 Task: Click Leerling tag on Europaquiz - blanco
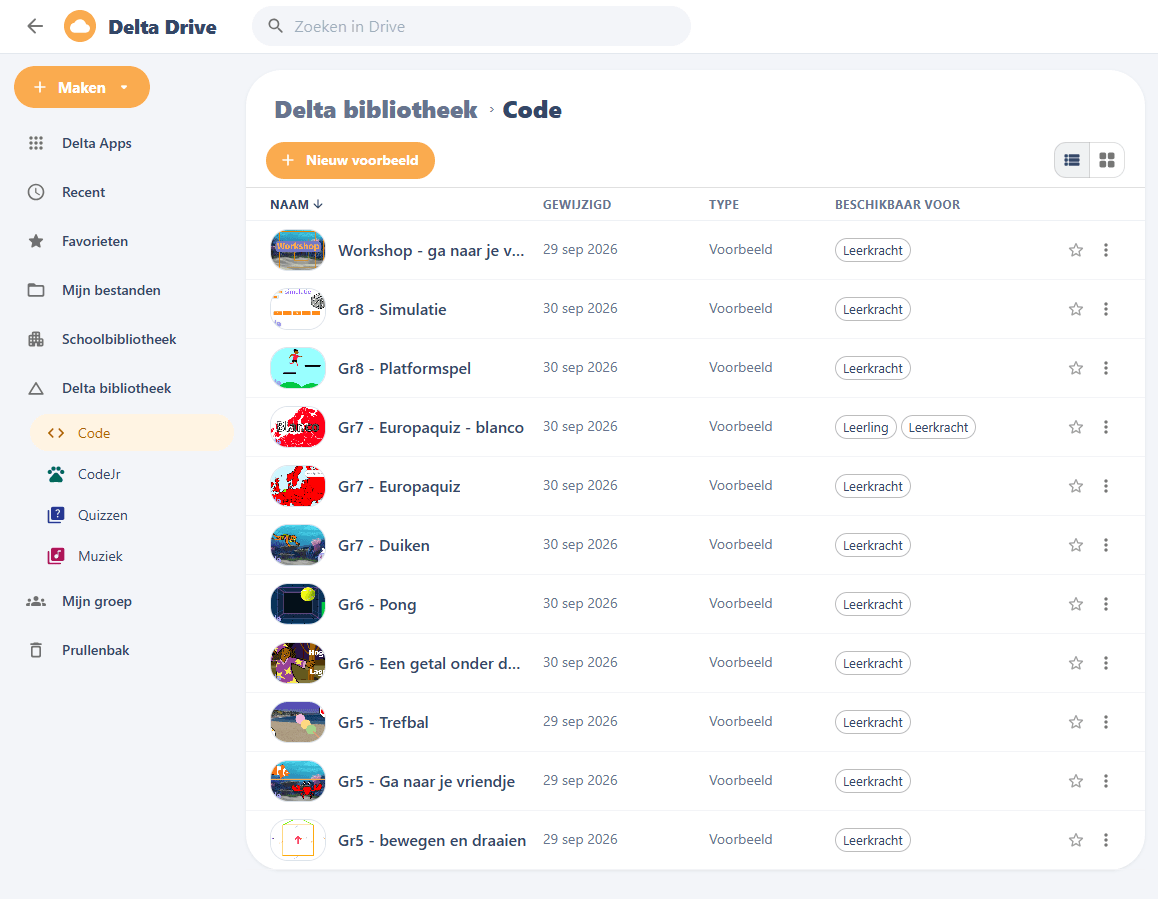pos(866,427)
